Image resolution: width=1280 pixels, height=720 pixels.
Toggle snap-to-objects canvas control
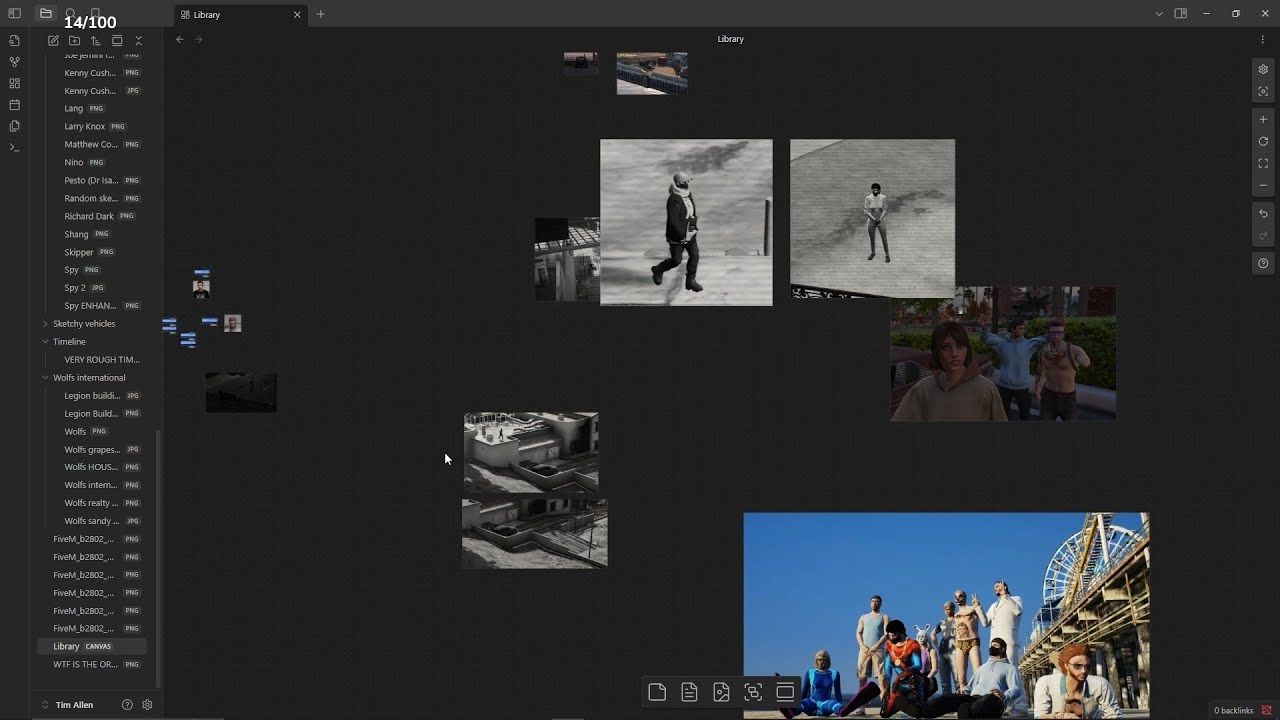pyautogui.click(x=1263, y=92)
